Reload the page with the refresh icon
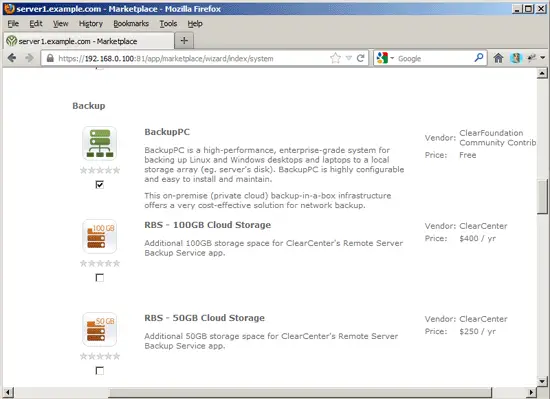The image size is (550, 399). pos(360,58)
